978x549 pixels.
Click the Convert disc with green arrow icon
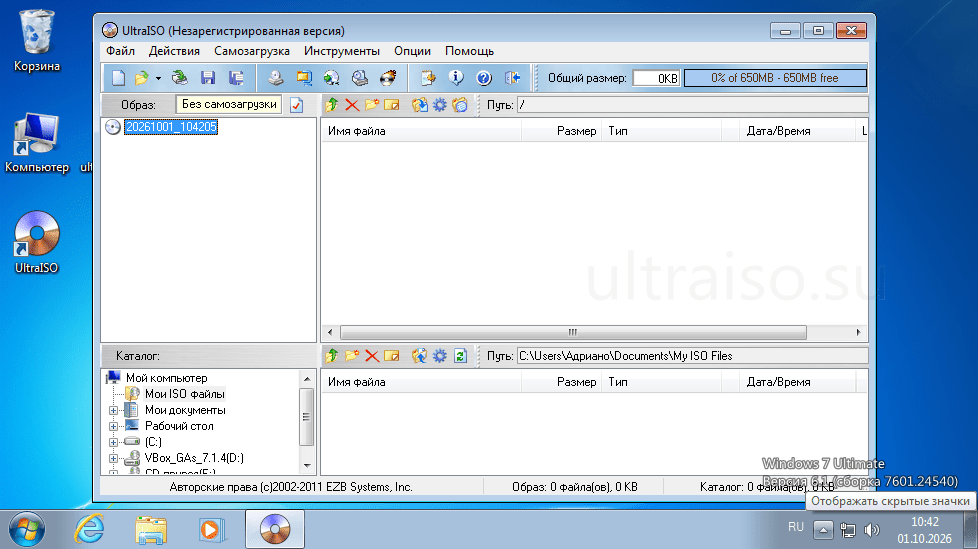331,78
